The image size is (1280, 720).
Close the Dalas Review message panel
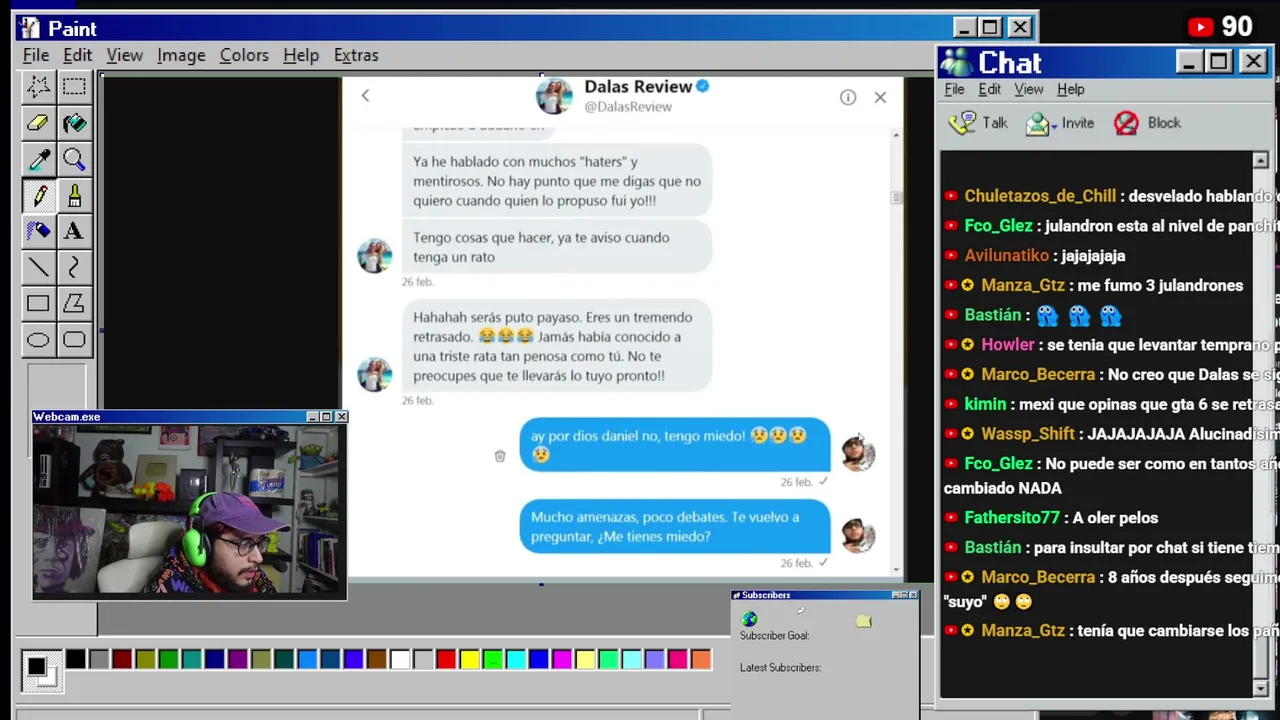tap(880, 97)
